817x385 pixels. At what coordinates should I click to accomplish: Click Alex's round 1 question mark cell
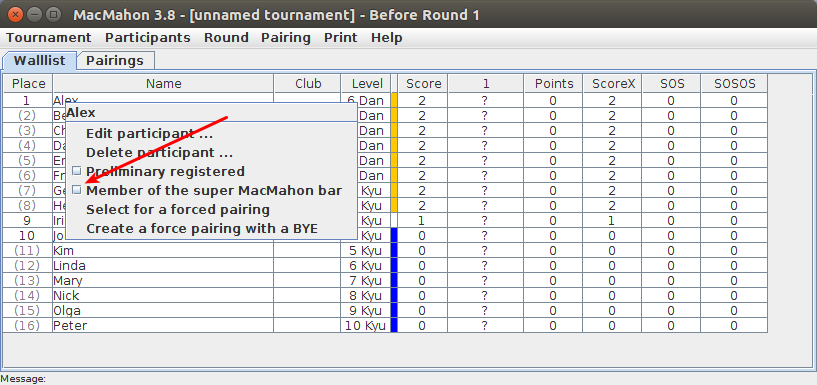tap(485, 101)
